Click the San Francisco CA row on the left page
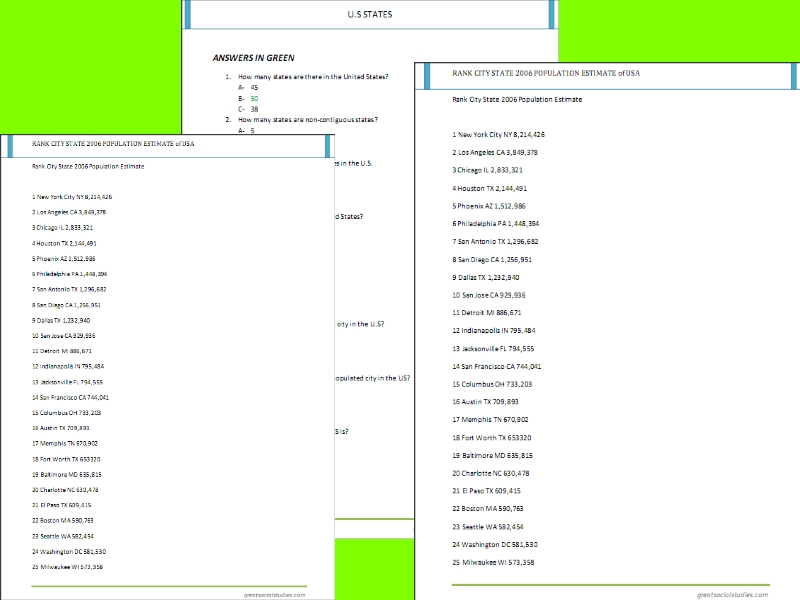The image size is (800, 600). pyautogui.click(x=70, y=397)
